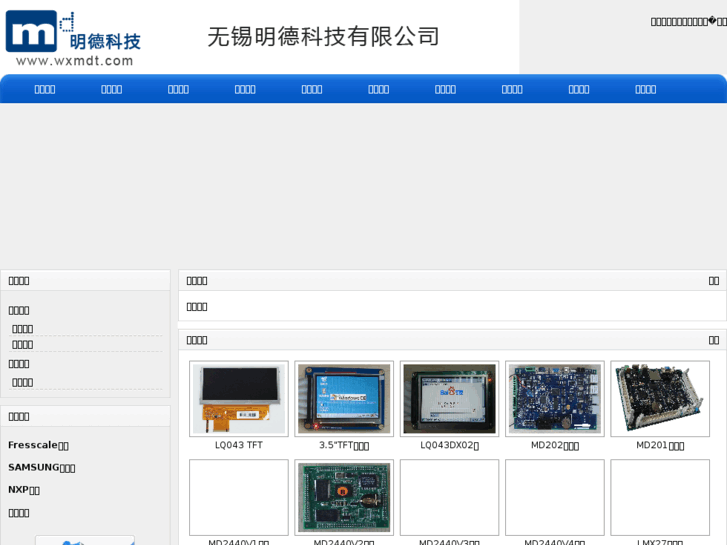
Task: Open the blank I.MX27 product thumbnail
Action: point(660,498)
